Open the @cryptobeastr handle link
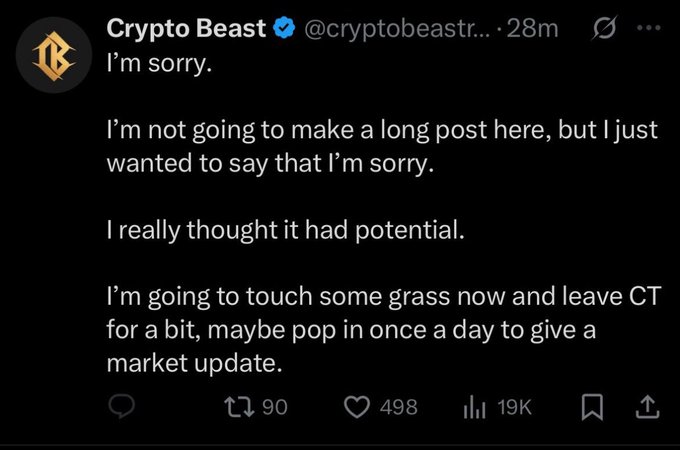Image resolution: width=680 pixels, height=450 pixels. (x=397, y=29)
